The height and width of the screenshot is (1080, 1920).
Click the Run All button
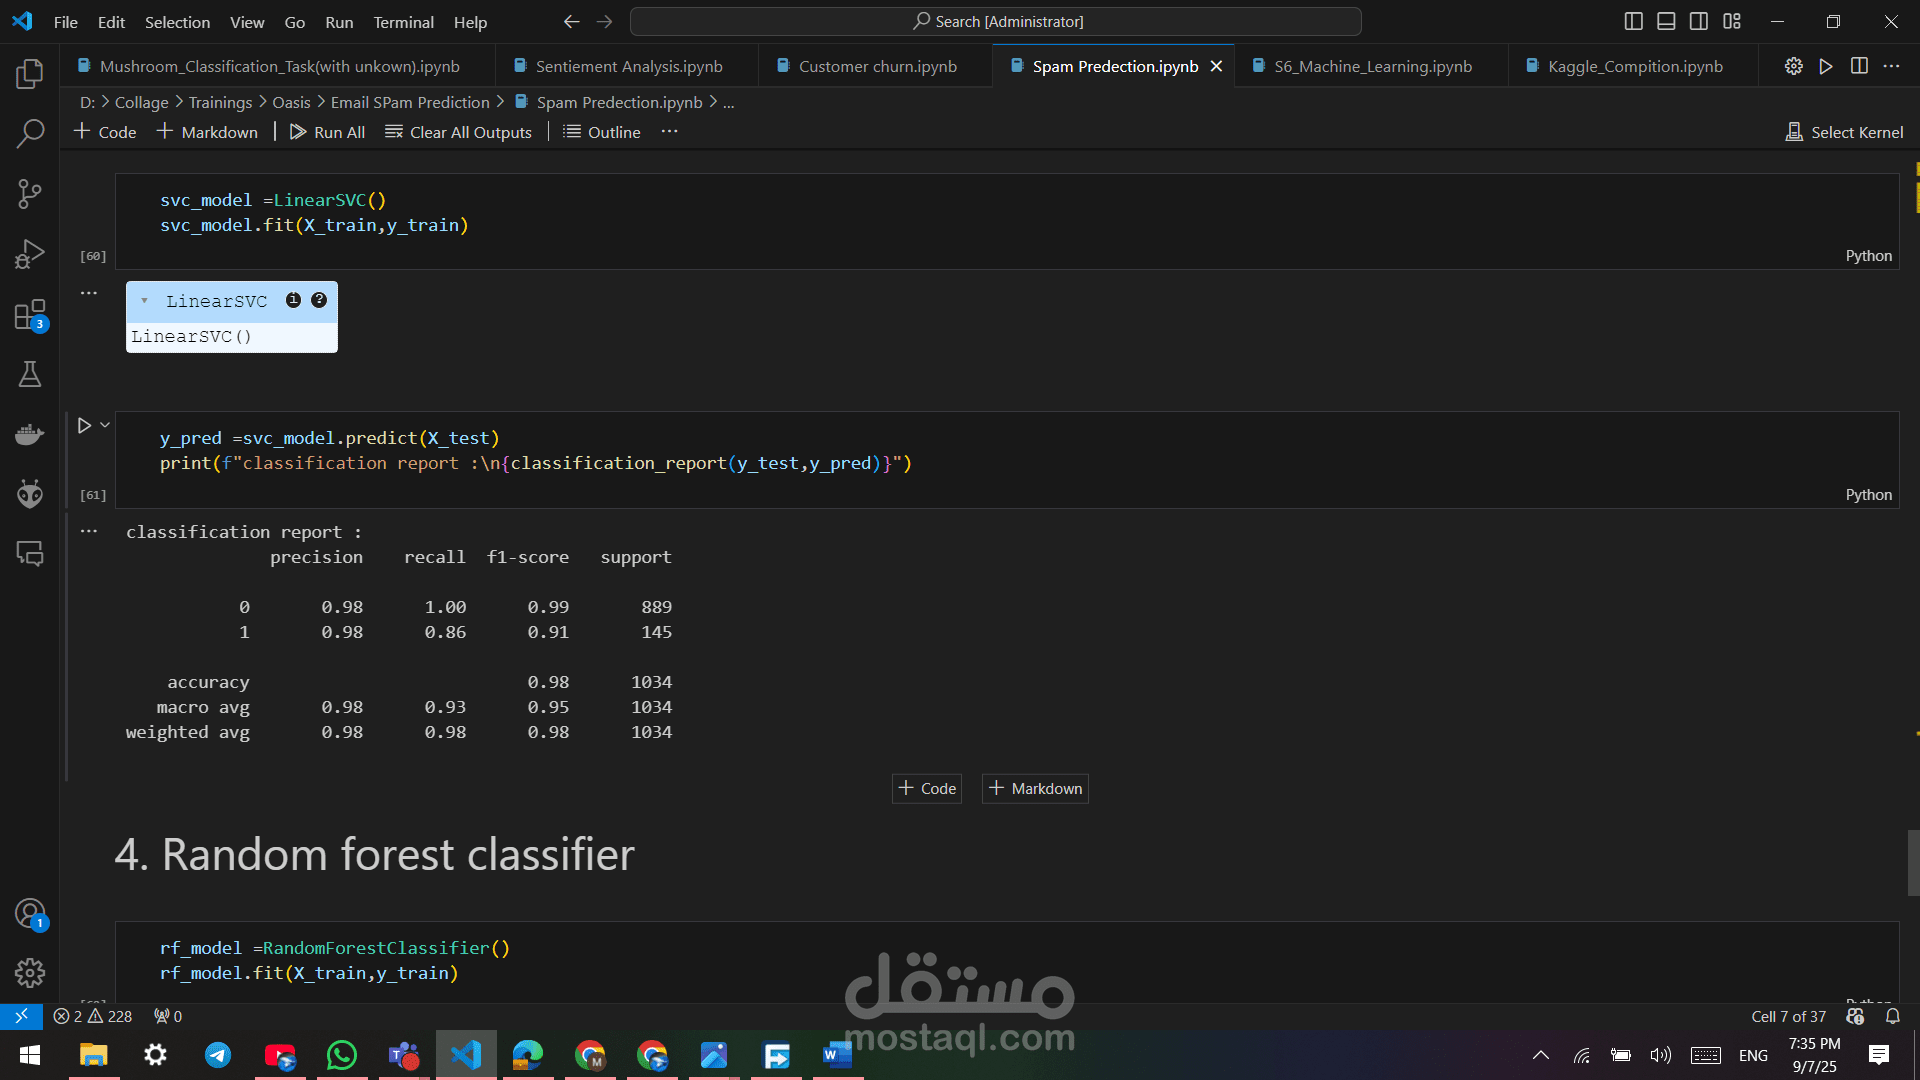[x=327, y=132]
